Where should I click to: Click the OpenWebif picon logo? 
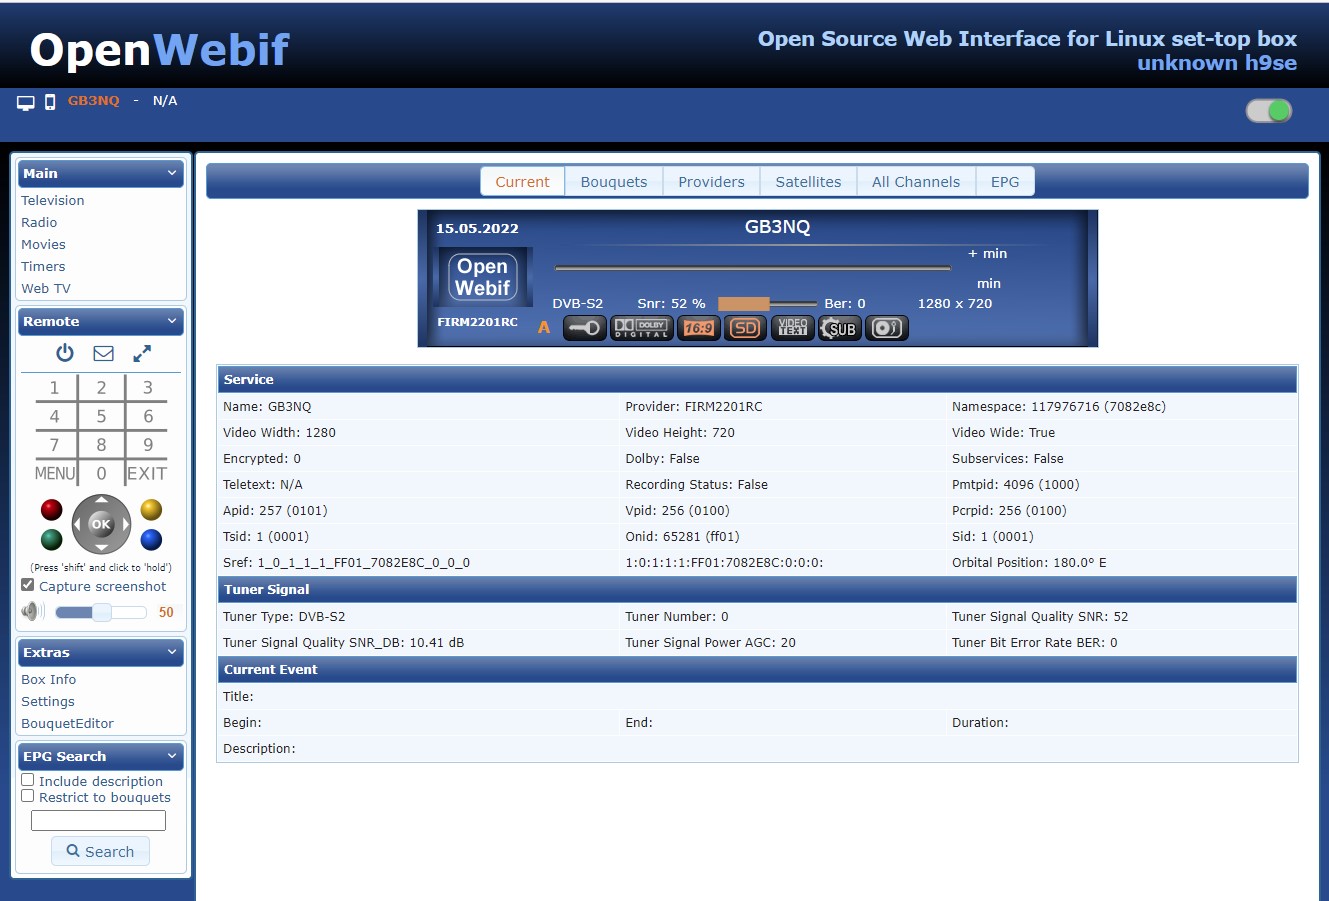click(x=483, y=277)
